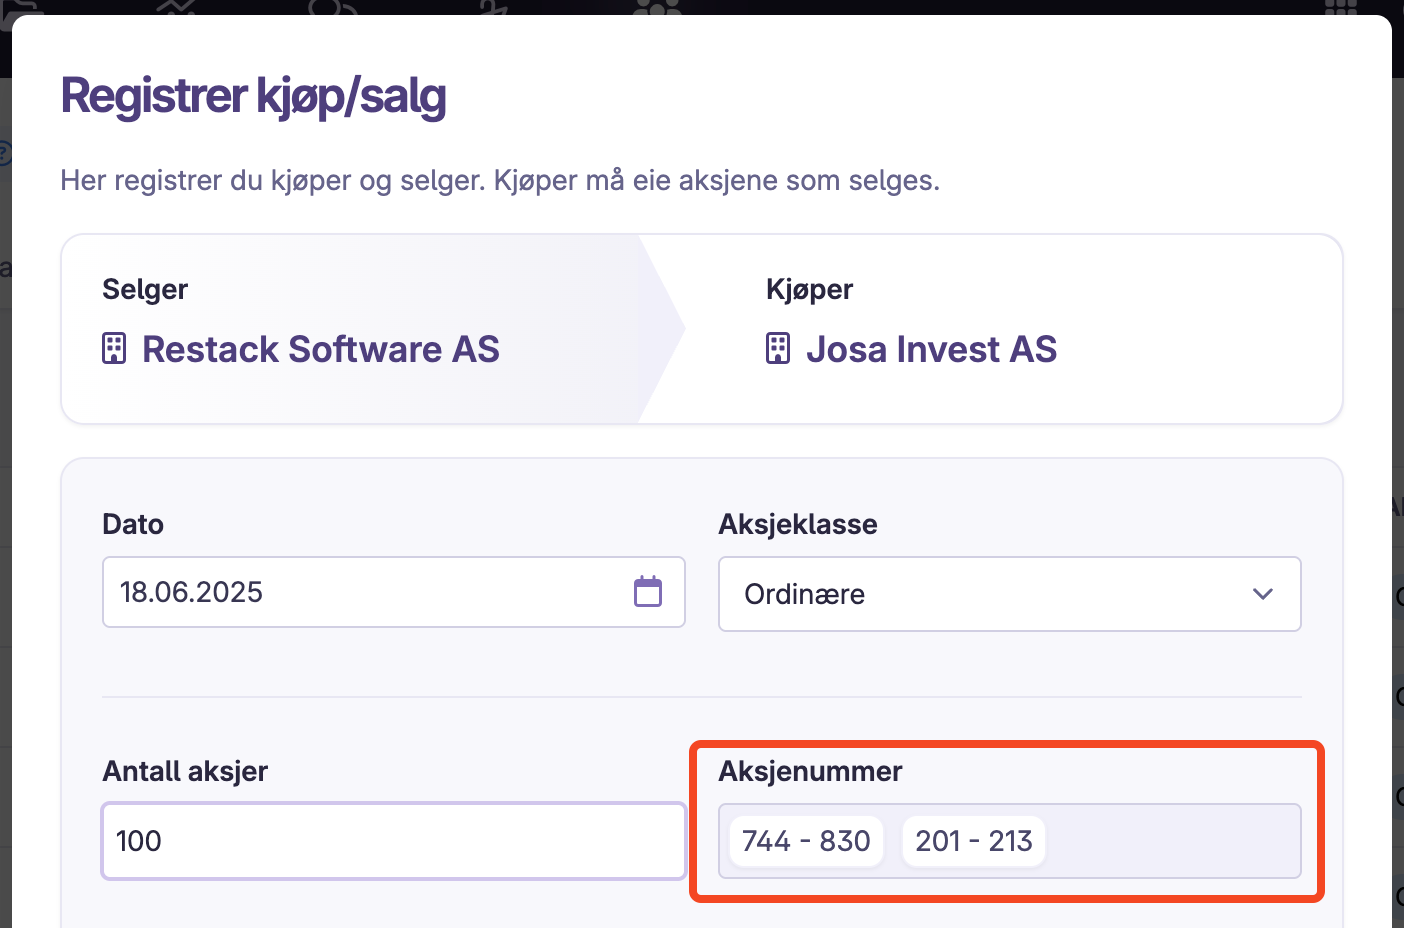Open the calendar picker in Dato field

tap(648, 592)
